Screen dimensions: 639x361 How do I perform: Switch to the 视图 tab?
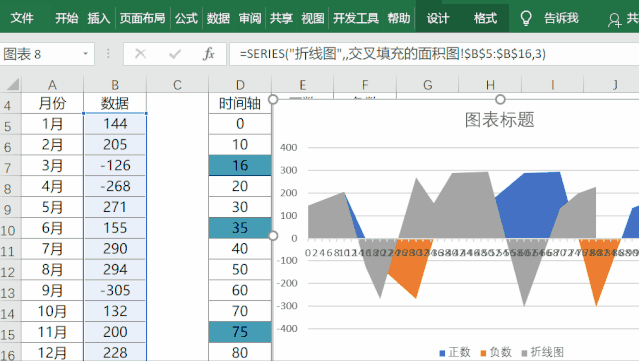coord(313,18)
